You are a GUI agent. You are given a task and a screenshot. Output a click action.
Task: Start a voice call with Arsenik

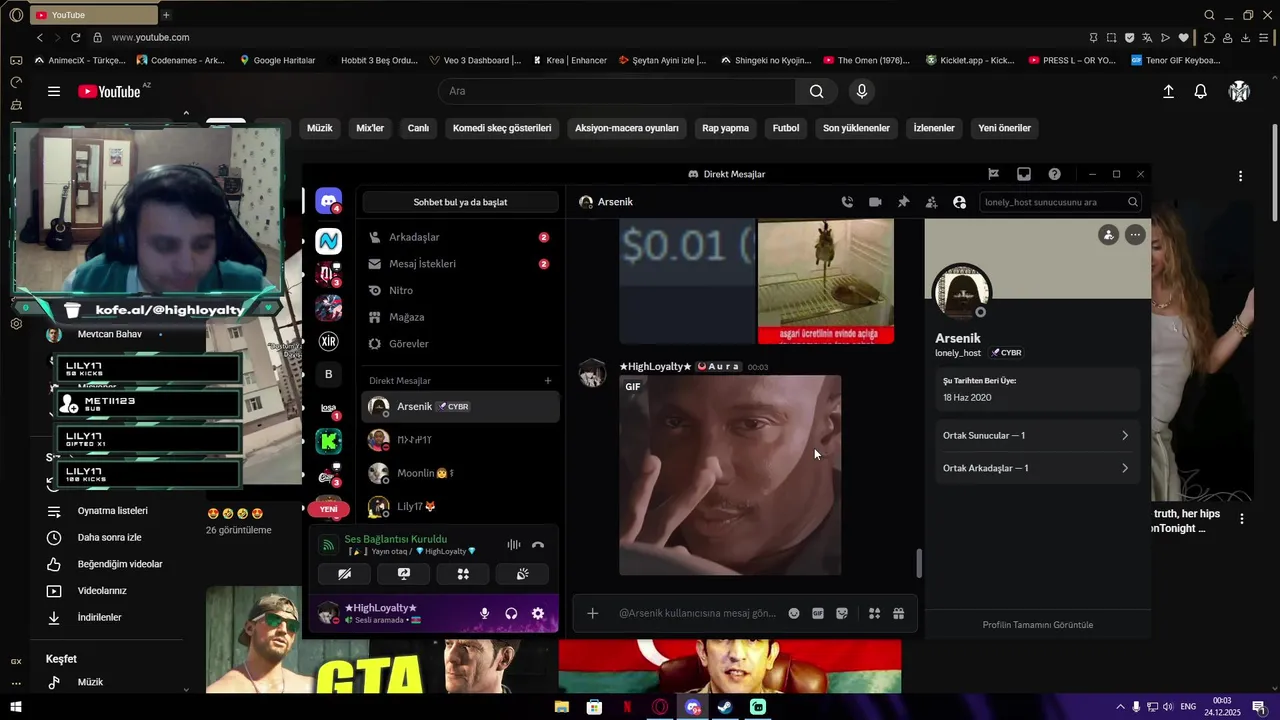click(847, 202)
